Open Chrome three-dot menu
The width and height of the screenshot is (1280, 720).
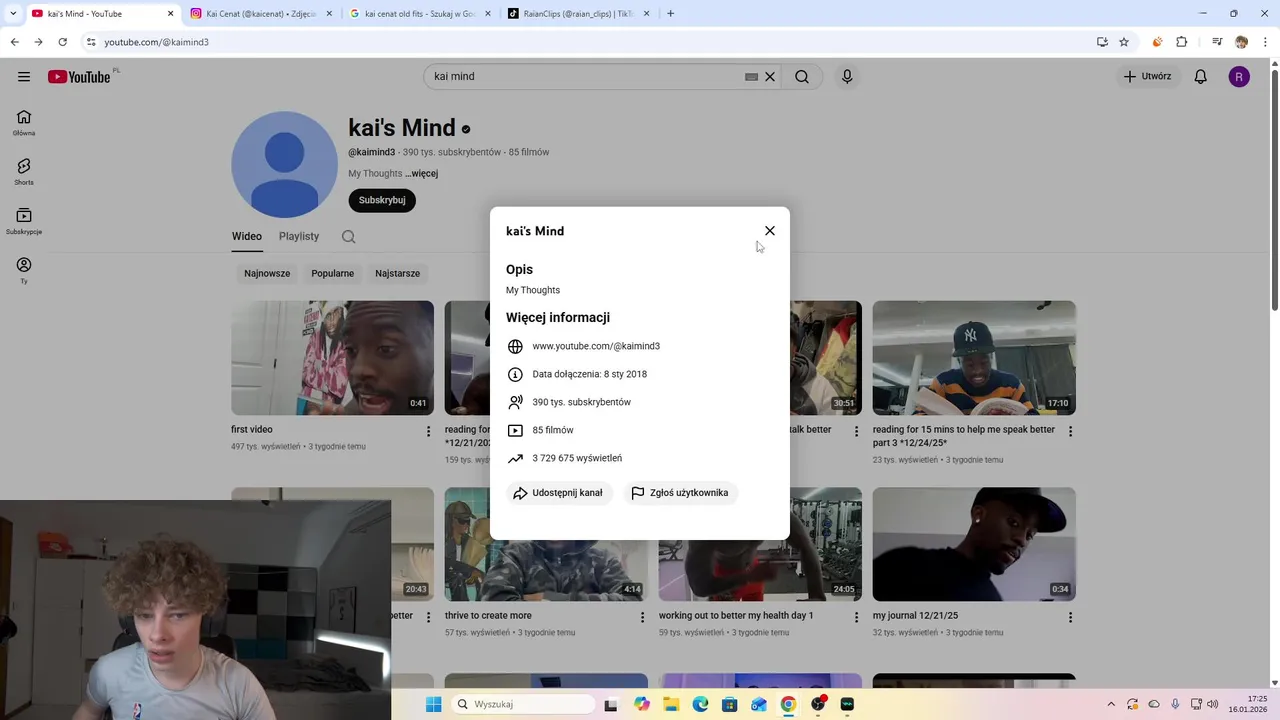tap(1265, 42)
